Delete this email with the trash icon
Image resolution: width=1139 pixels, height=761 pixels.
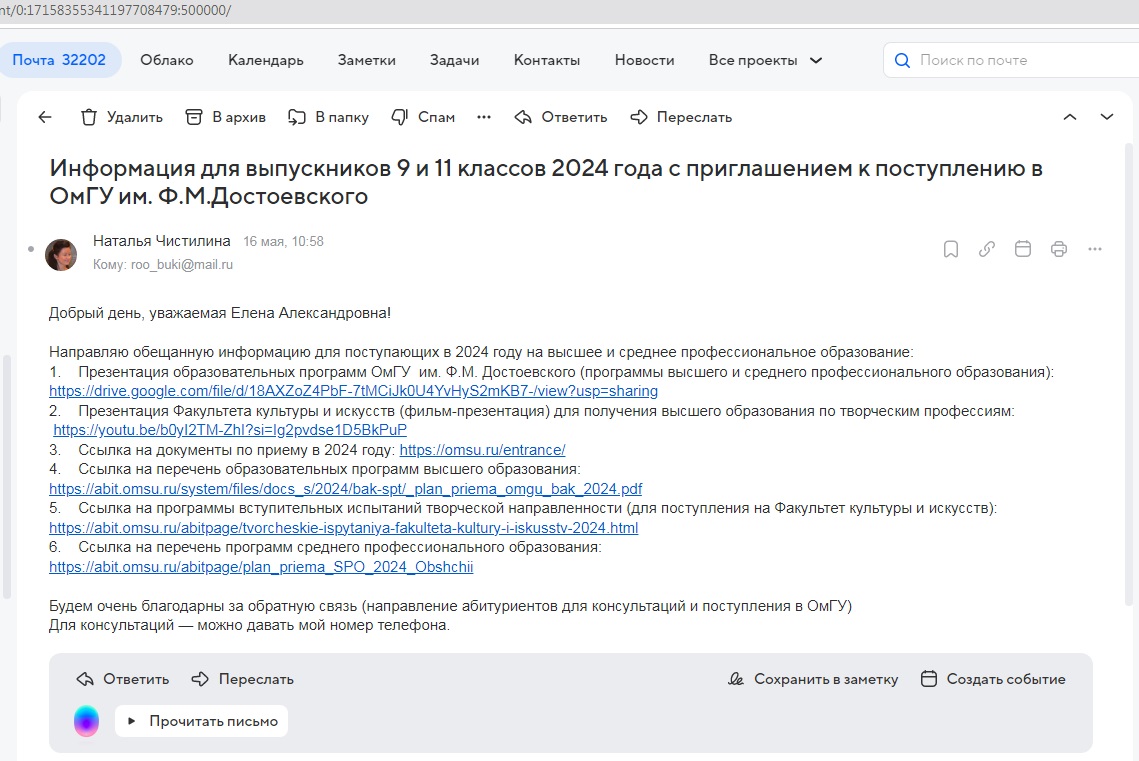coord(121,117)
